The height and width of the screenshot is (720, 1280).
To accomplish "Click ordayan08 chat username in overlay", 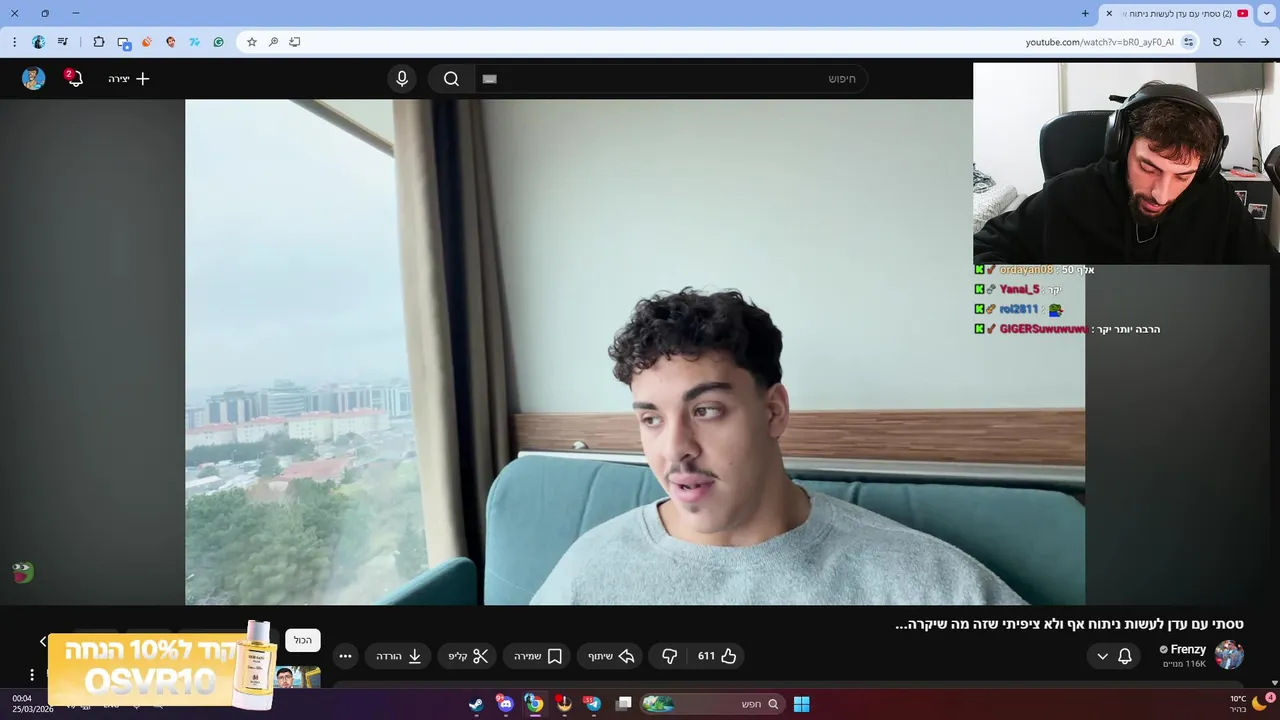I will (1026, 270).
